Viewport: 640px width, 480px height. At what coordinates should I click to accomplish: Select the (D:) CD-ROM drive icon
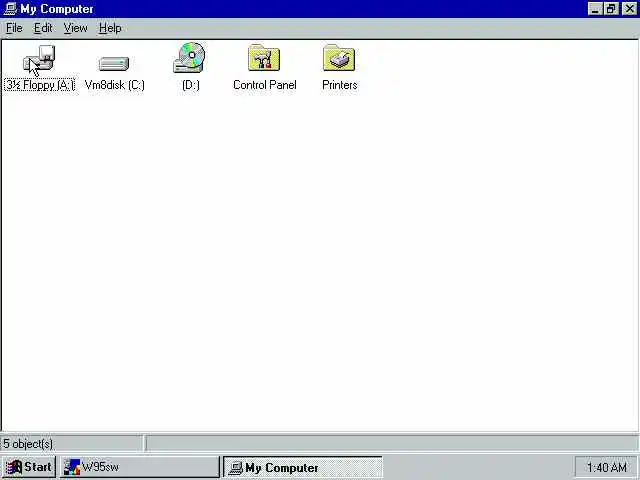[x=189, y=58]
